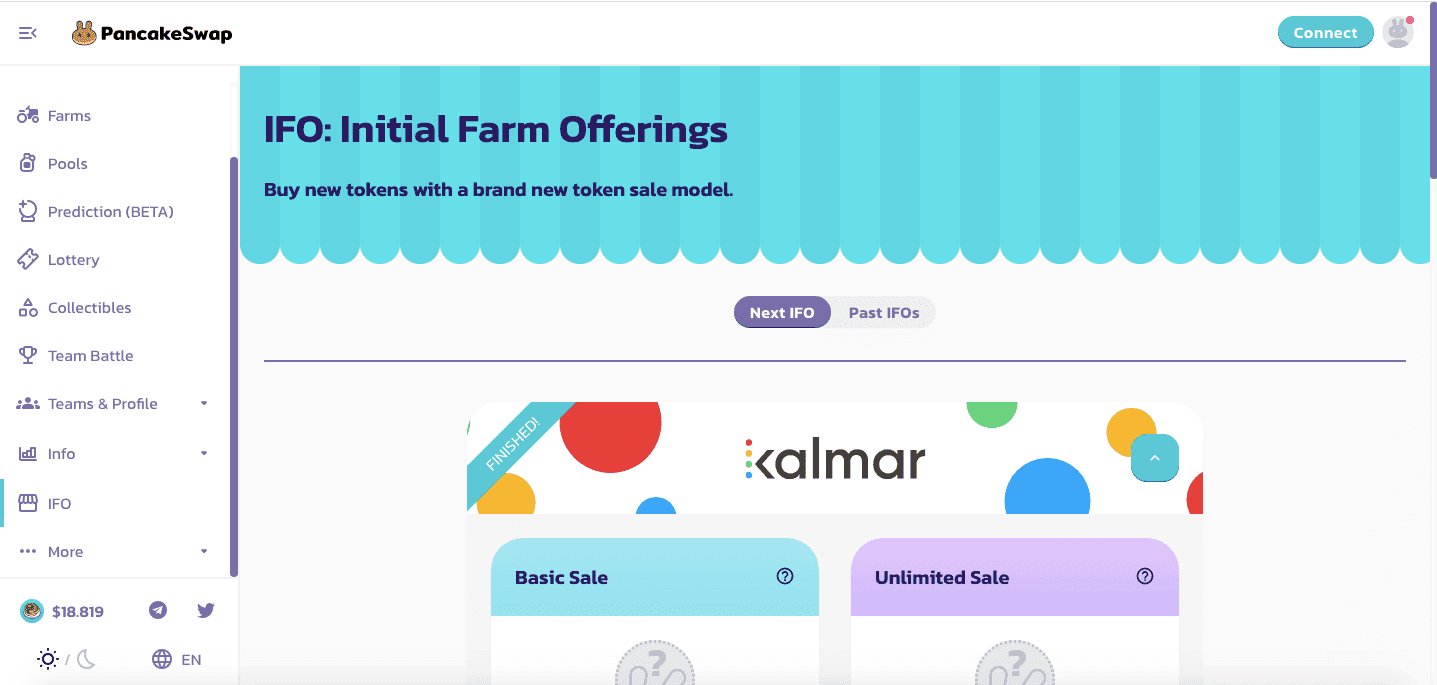1437x685 pixels.
Task: Click the CAKE price token icon
Action: pyautogui.click(x=32, y=611)
